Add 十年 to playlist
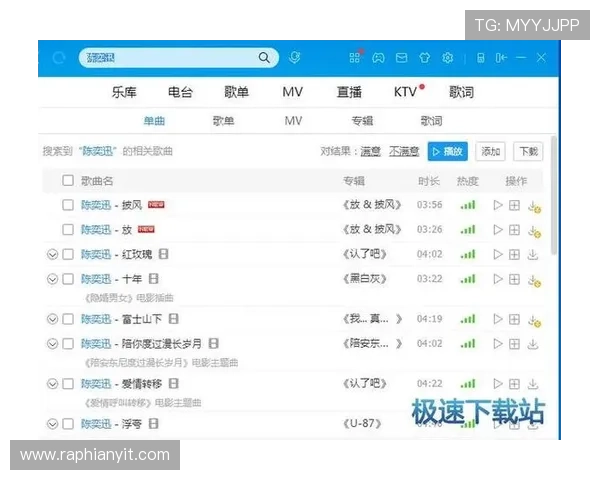Screen dimensions: 600x480 coord(514,279)
